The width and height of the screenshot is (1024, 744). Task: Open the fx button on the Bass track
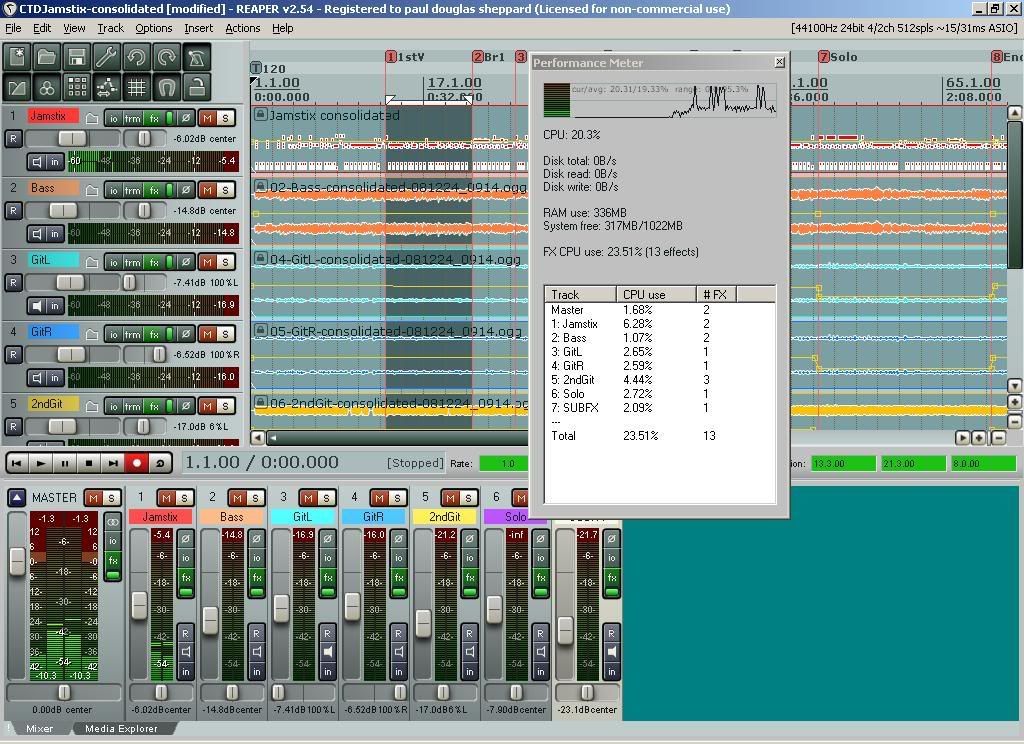(155, 190)
